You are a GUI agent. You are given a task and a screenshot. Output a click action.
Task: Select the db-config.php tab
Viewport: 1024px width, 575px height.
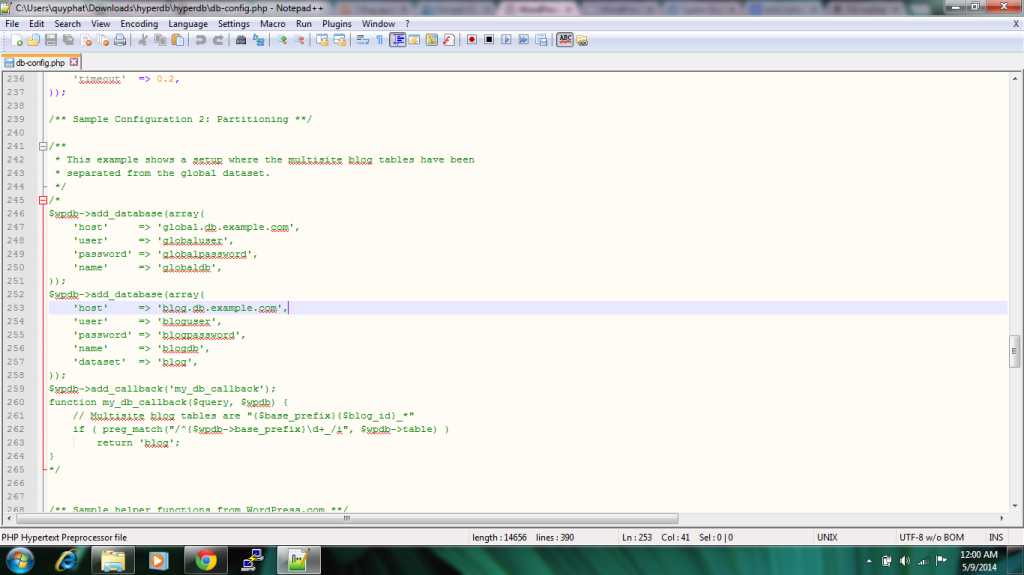click(x=40, y=63)
